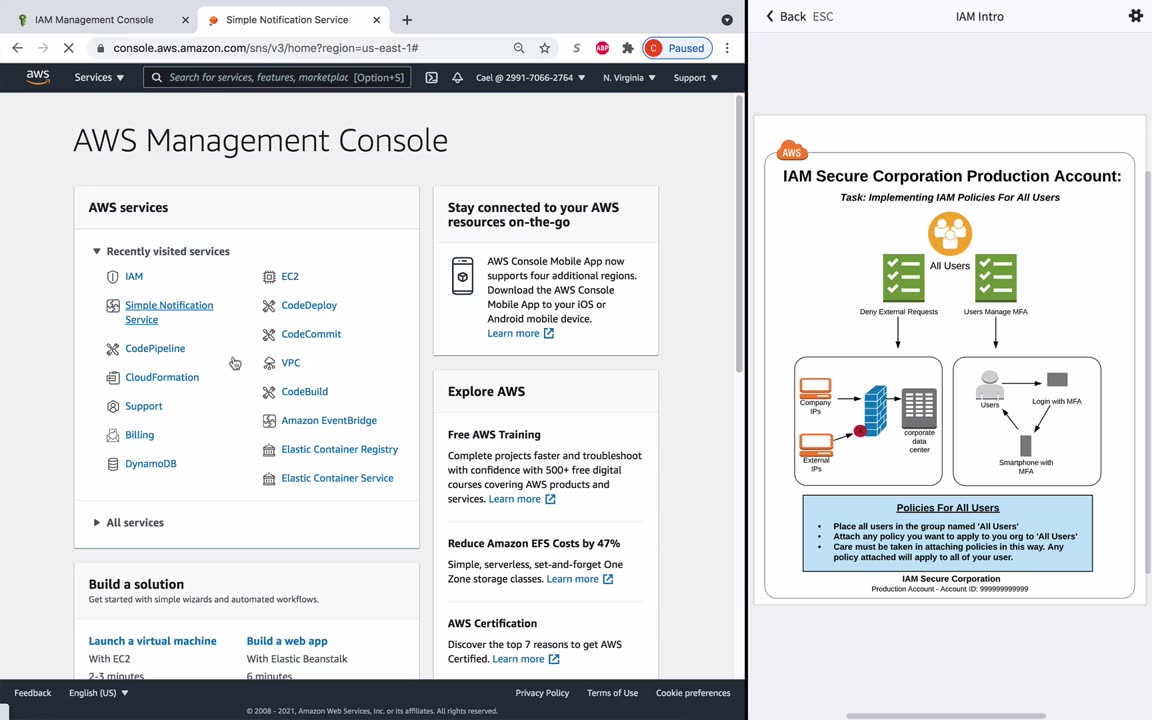This screenshot has width=1152, height=720.
Task: Click Learn more under Mobile App
Action: point(520,334)
